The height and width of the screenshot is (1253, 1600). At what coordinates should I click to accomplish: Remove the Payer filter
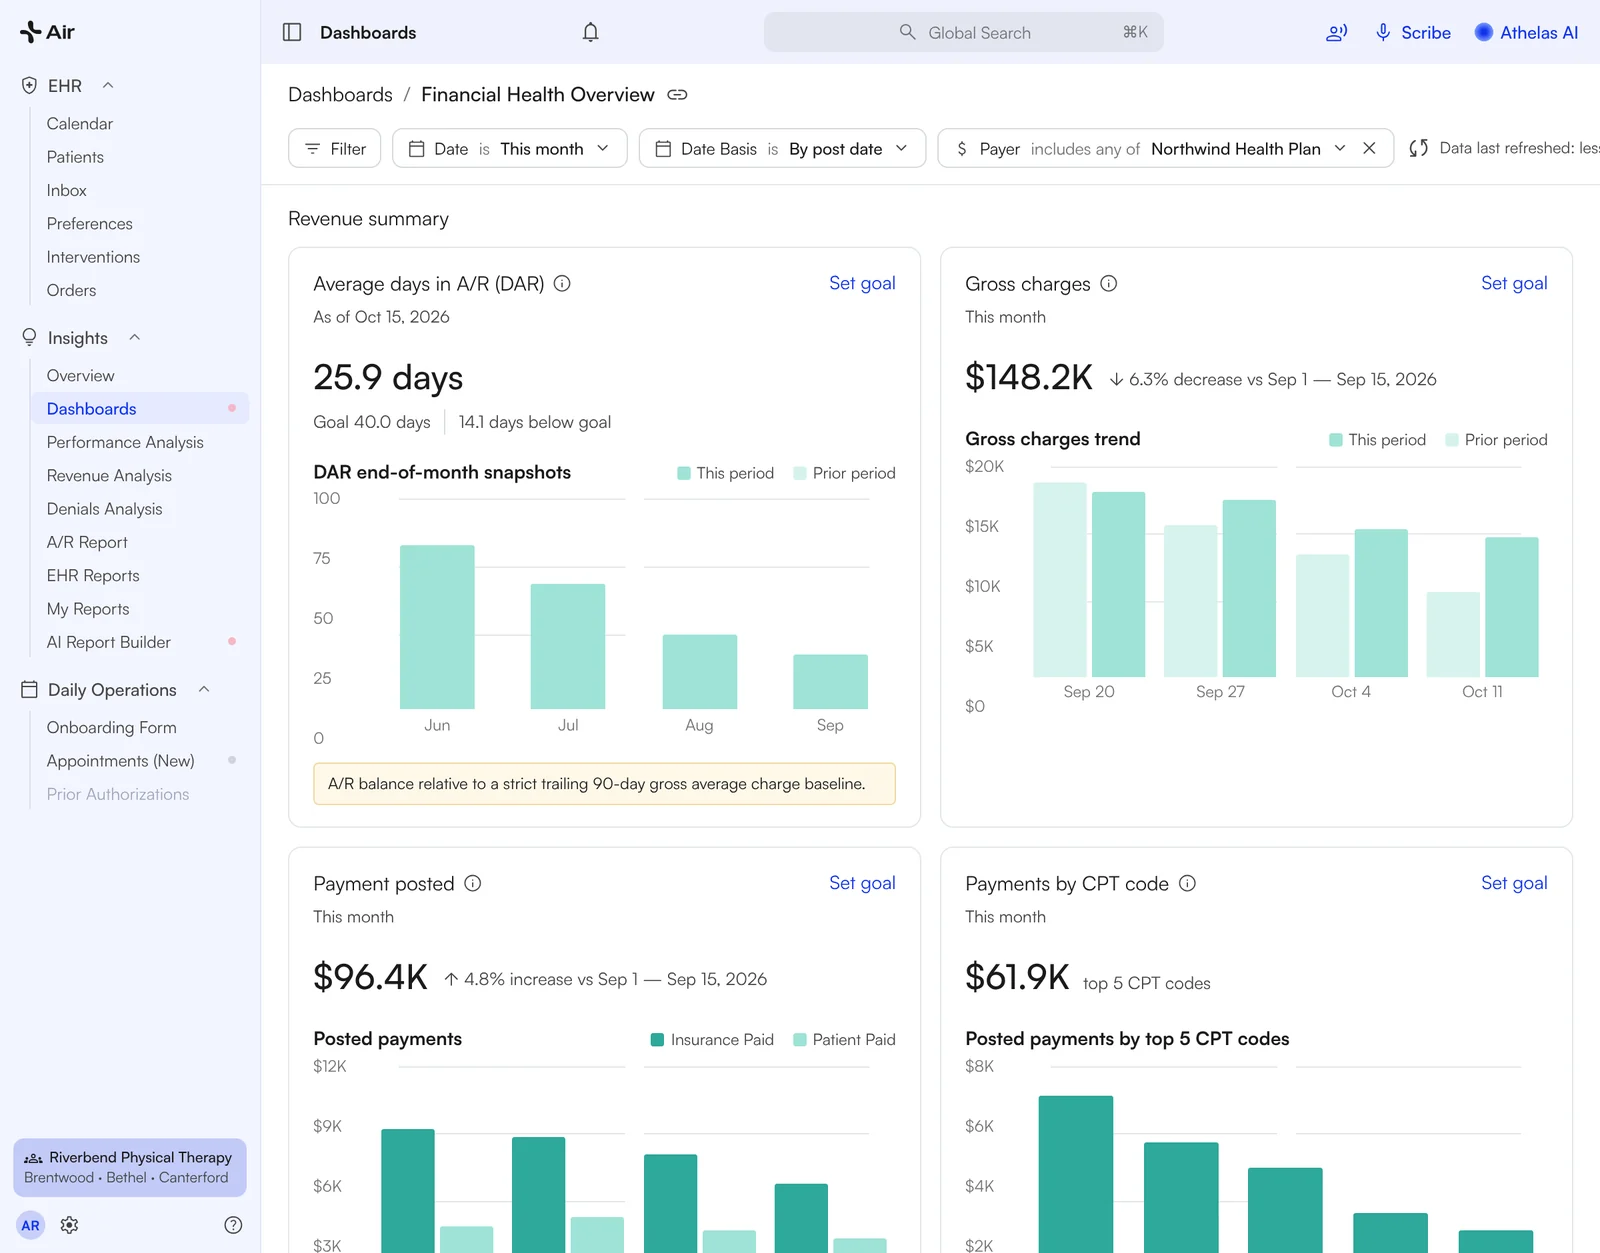[x=1369, y=148]
